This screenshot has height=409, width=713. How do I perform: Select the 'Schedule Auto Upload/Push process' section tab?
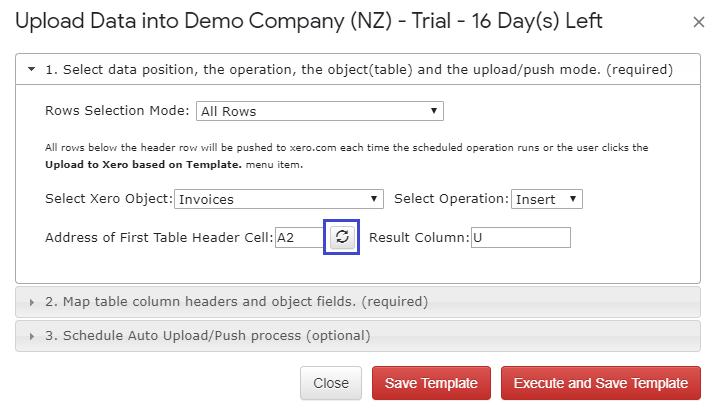point(358,336)
